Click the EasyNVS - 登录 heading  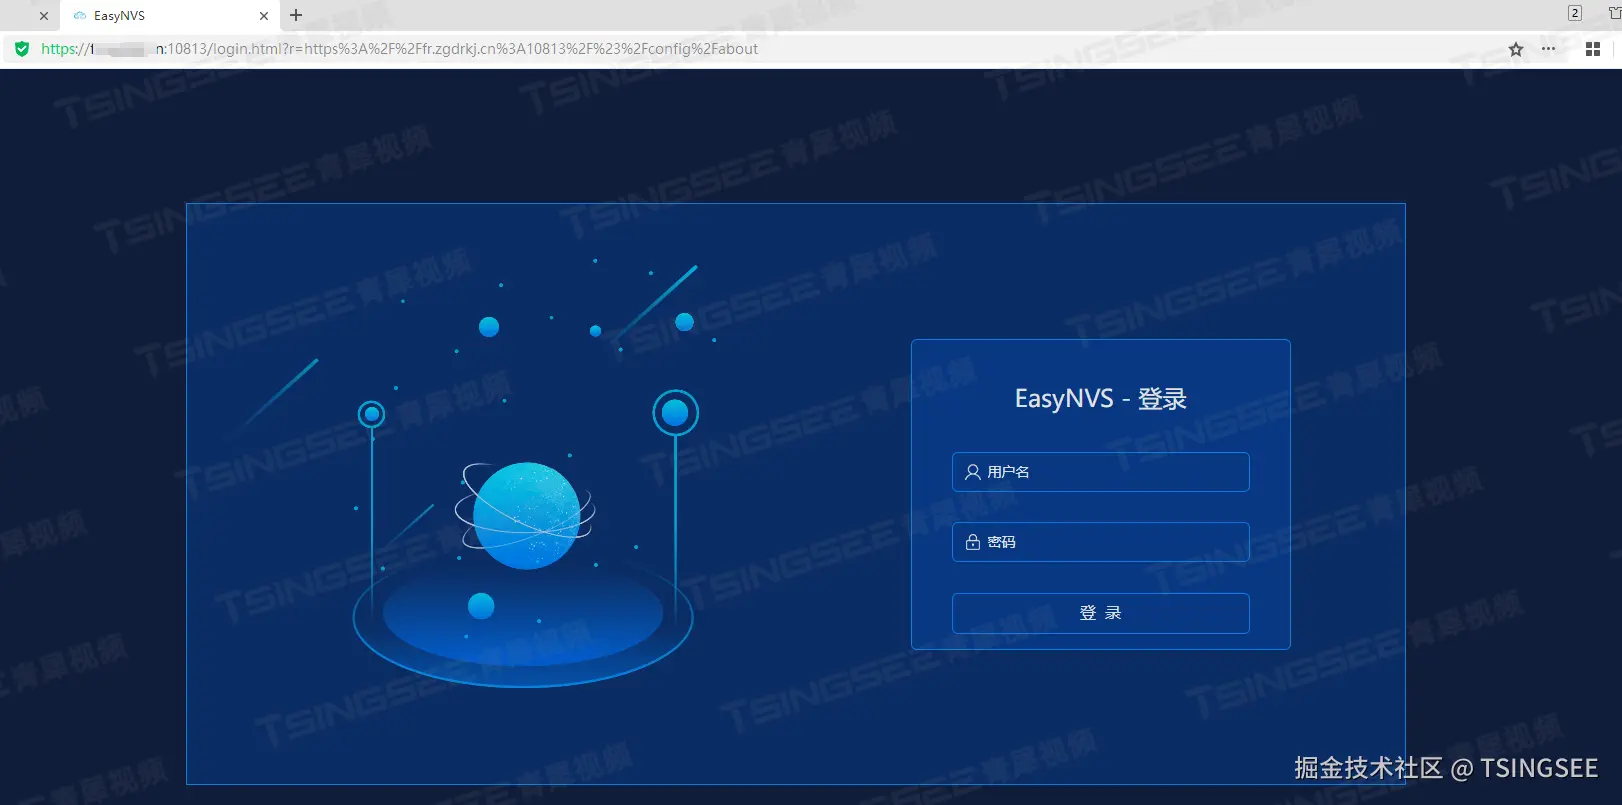1100,399
